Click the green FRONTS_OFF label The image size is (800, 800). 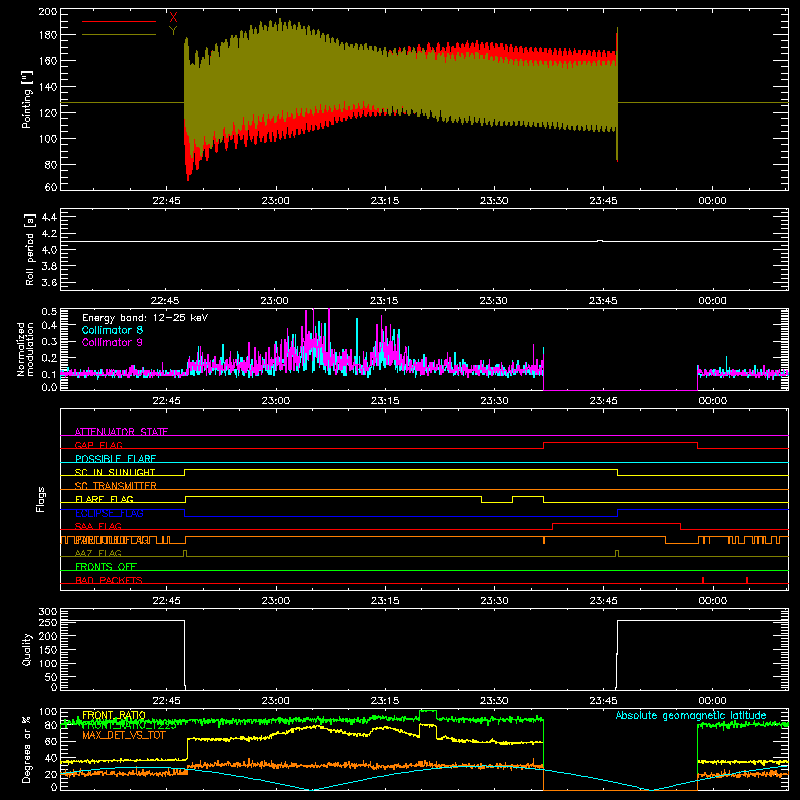tap(106, 567)
